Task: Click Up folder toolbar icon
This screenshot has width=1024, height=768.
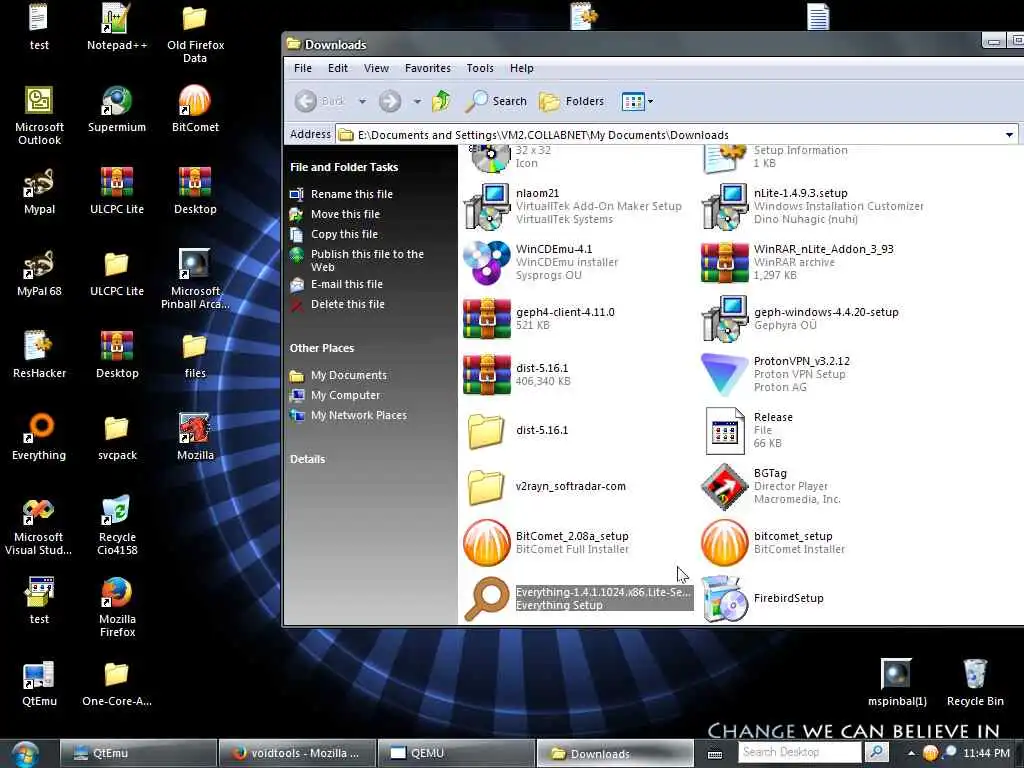Action: tap(441, 101)
